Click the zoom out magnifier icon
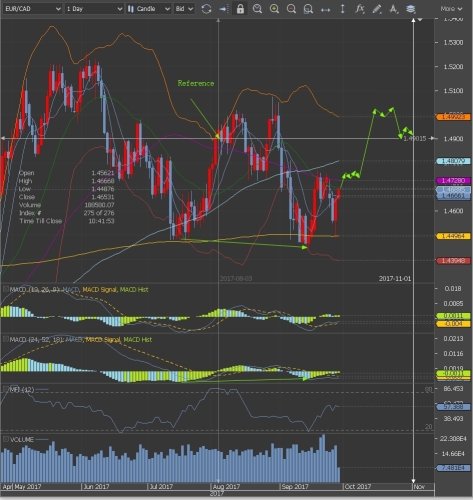 (x=291, y=9)
